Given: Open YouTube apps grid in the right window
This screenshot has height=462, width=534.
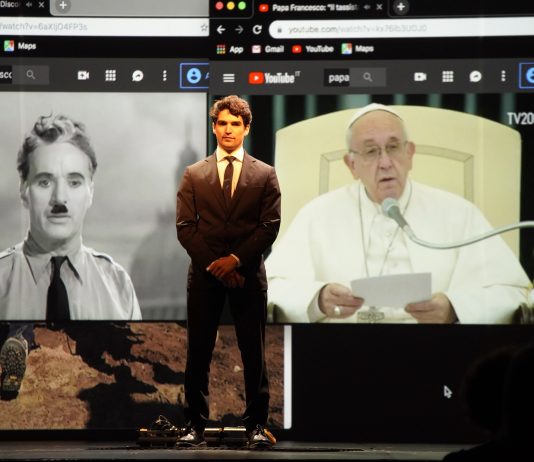Looking at the screenshot, I should 447,77.
